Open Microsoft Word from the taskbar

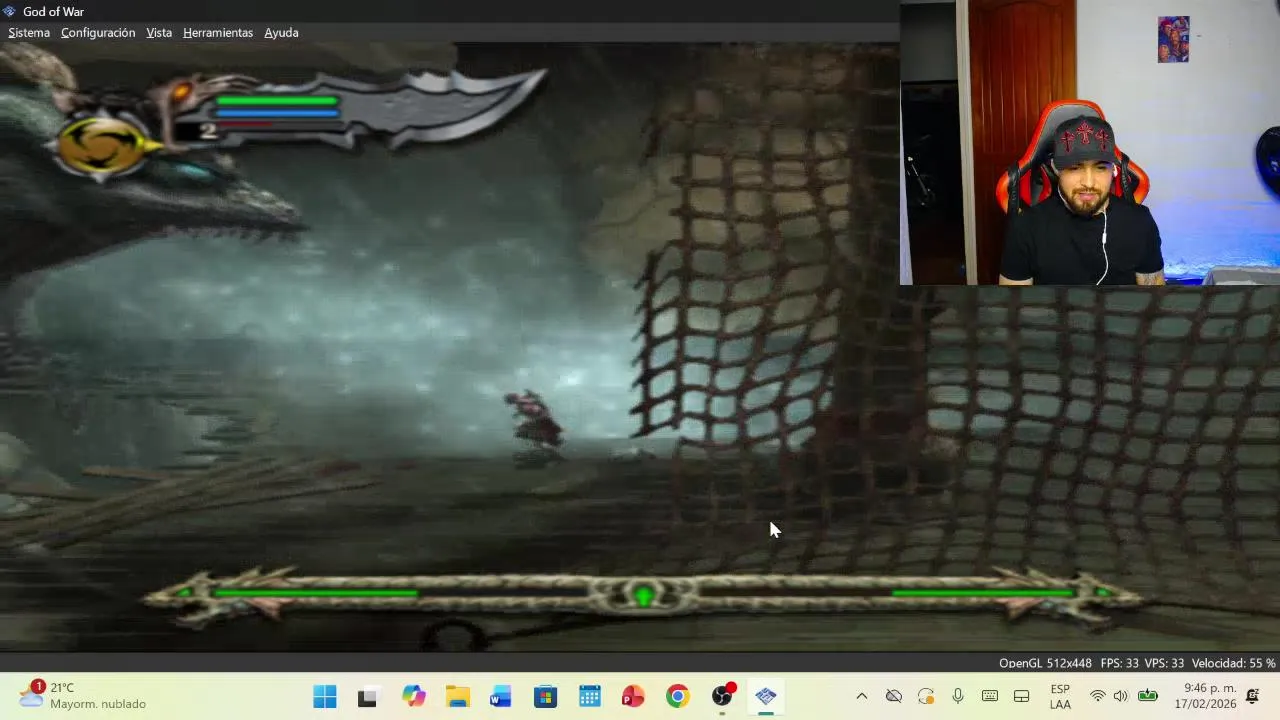501,697
